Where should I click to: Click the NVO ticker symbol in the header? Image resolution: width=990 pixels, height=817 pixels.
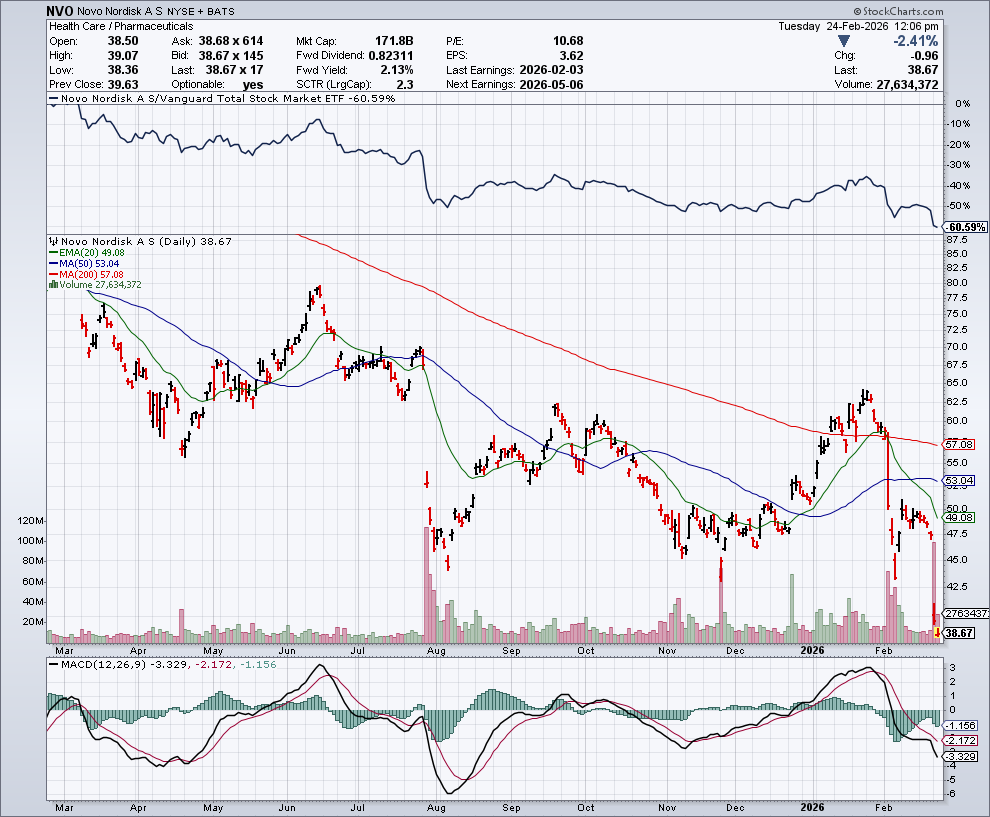click(61, 11)
